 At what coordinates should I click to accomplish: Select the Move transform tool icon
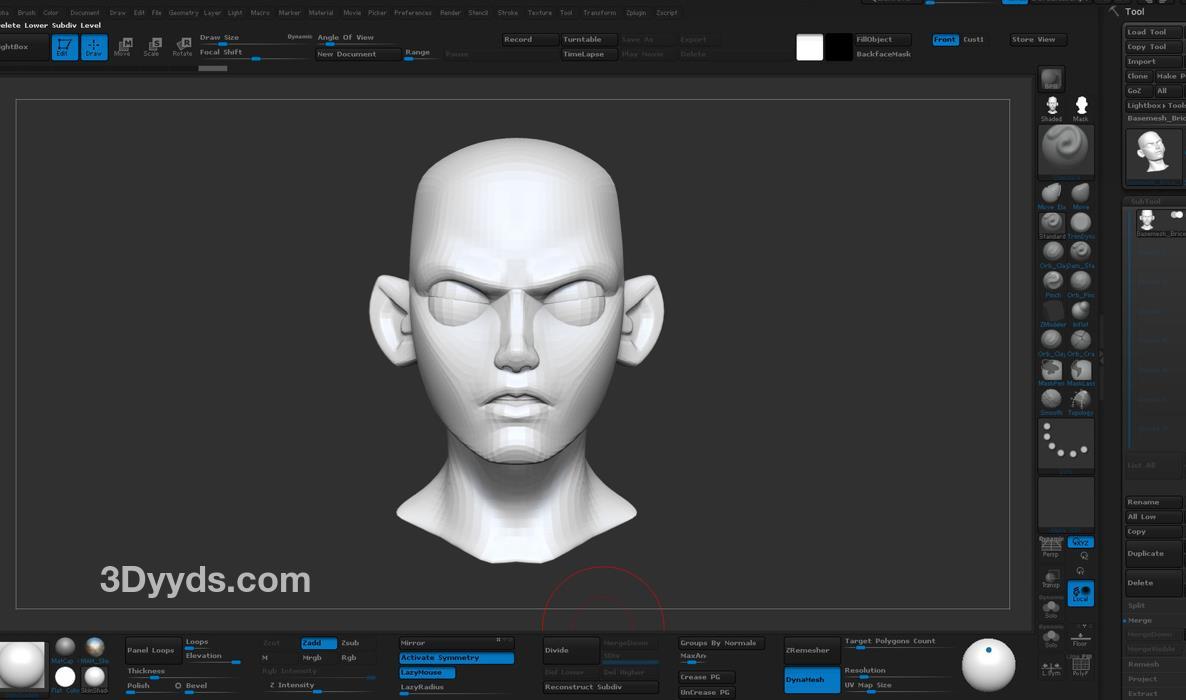tap(123, 47)
